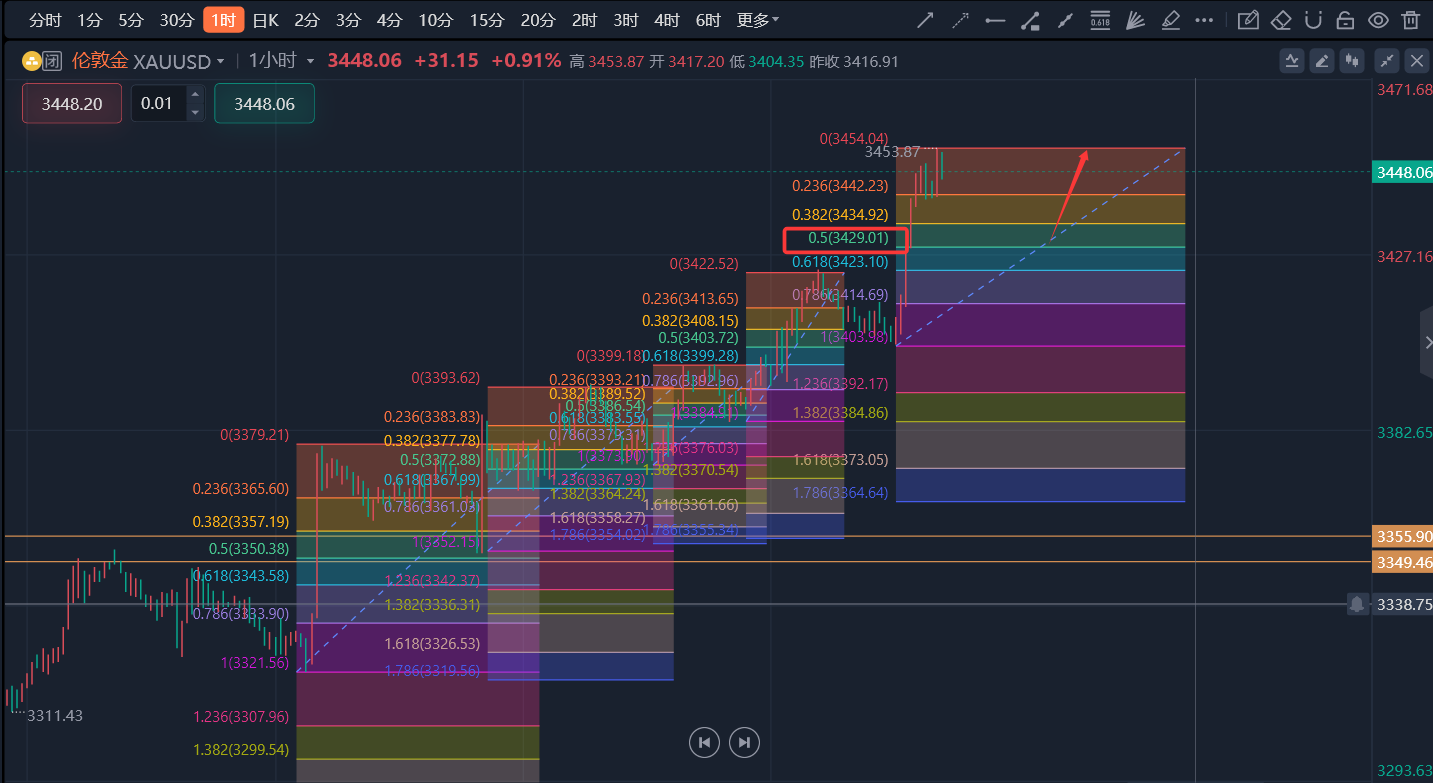
Task: Select the fan lines drawing tool
Action: (1135, 20)
